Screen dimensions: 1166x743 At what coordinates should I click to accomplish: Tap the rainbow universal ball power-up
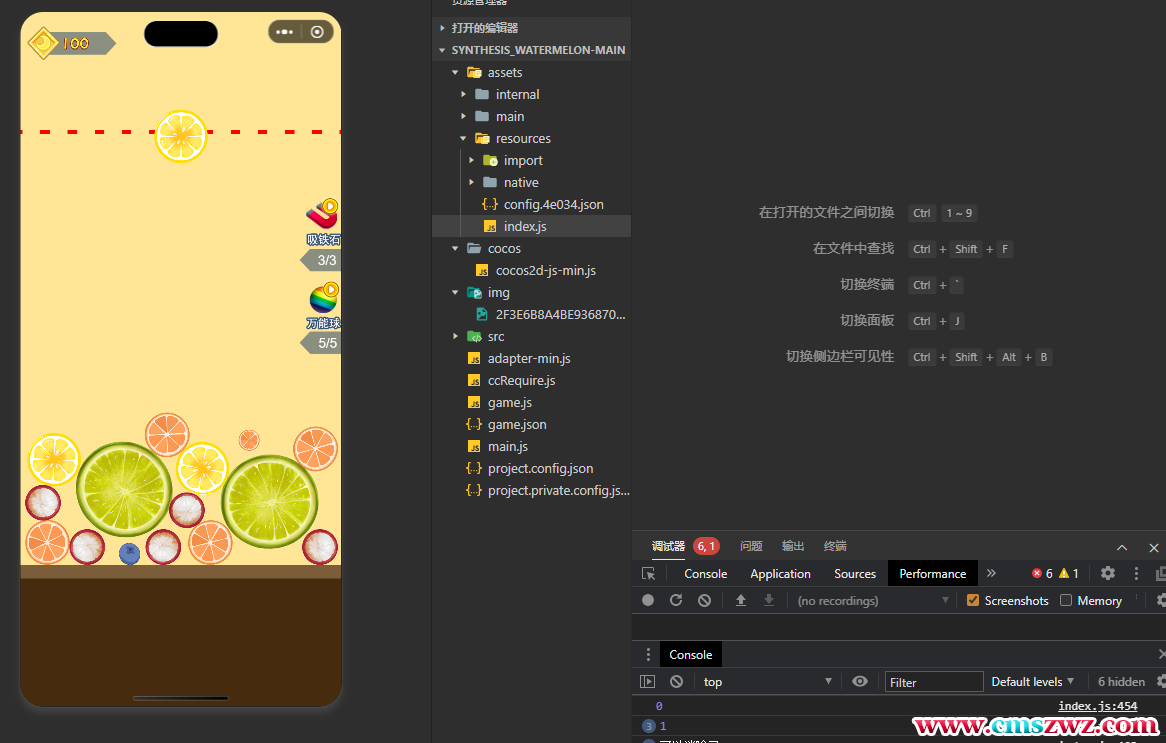coord(322,298)
